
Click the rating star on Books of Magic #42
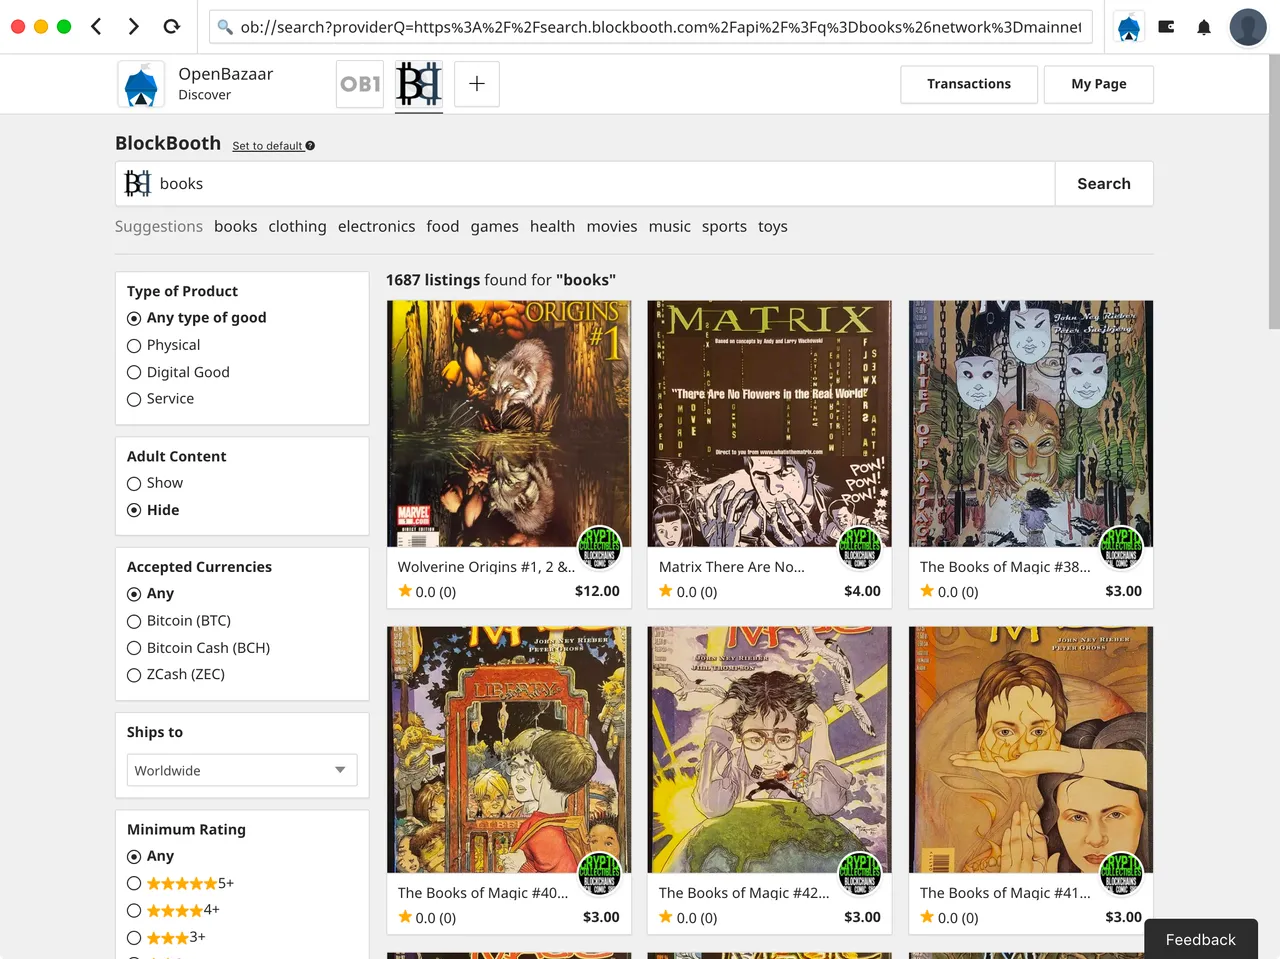click(x=666, y=917)
